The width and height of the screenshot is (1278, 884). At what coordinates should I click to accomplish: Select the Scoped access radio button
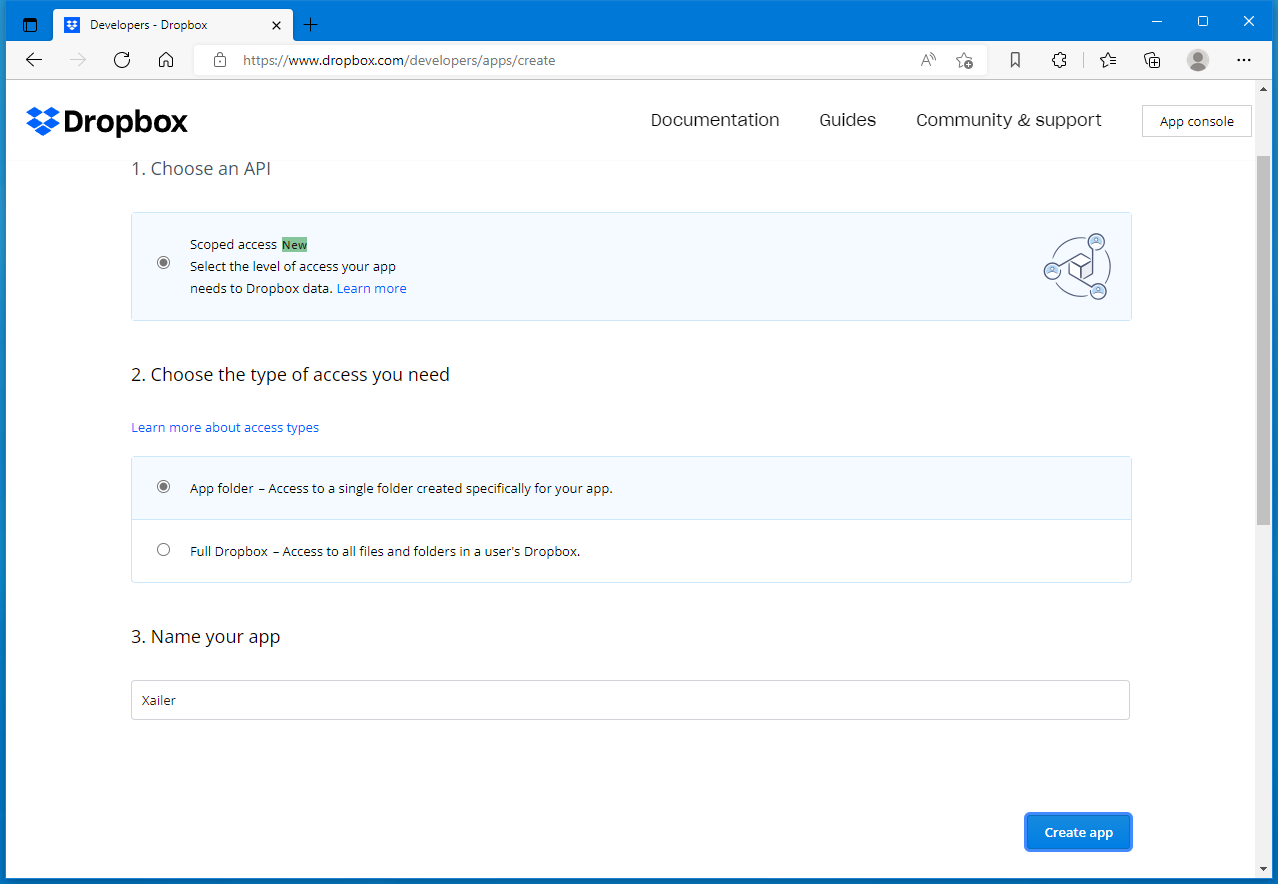pos(164,263)
